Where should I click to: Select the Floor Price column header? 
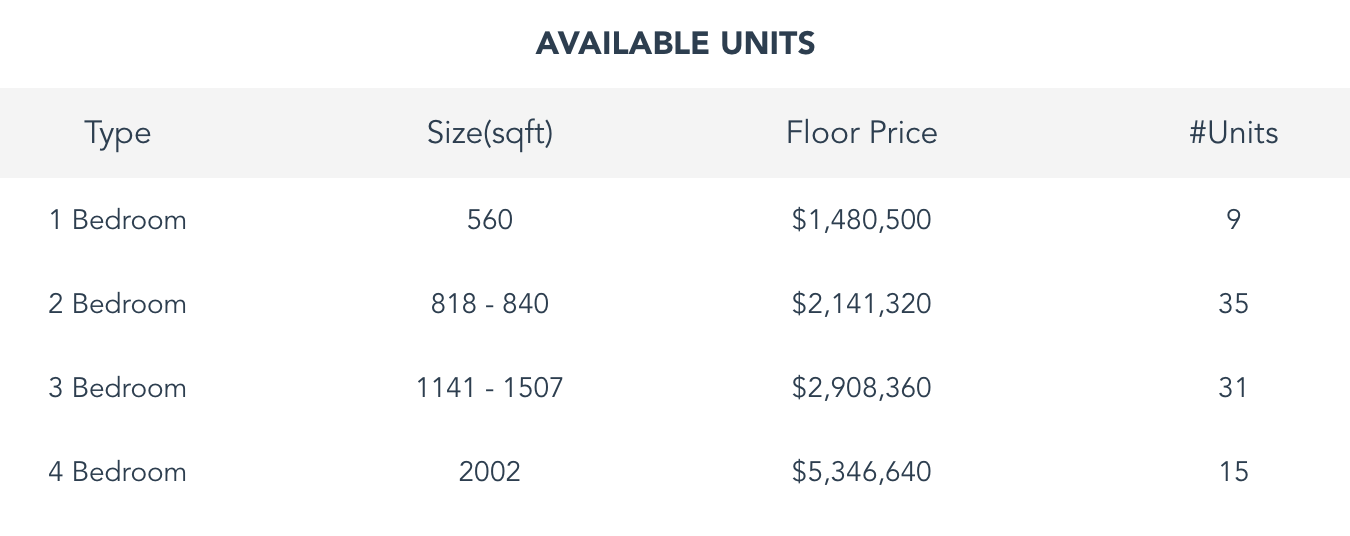click(862, 133)
